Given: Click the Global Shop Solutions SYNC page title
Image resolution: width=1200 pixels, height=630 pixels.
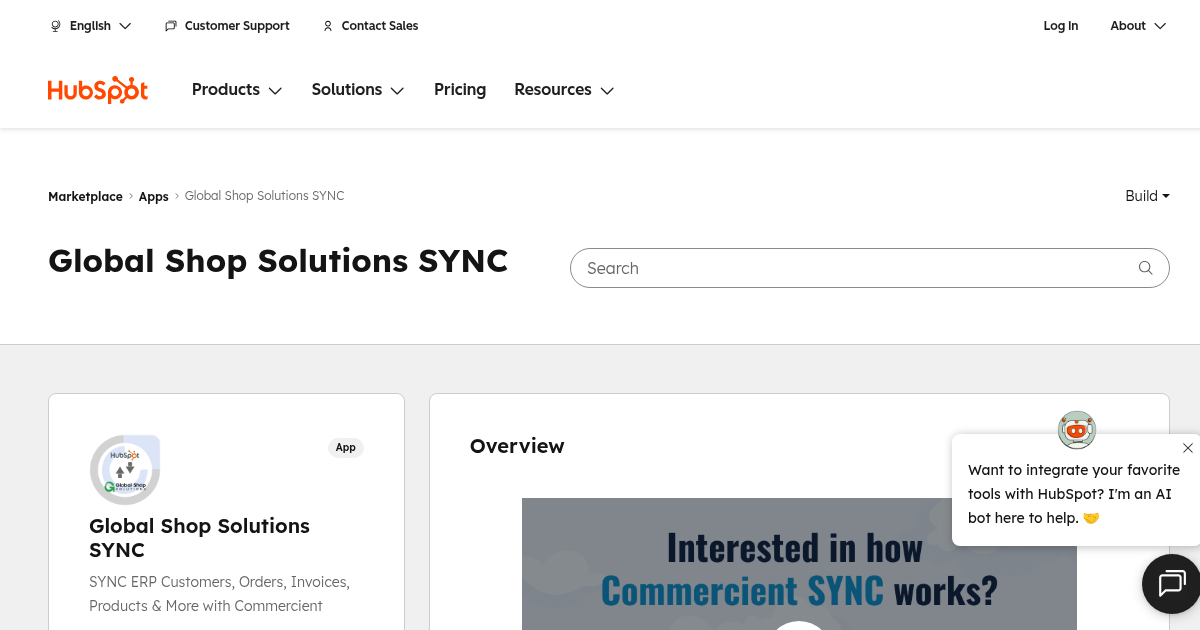Looking at the screenshot, I should [278, 261].
